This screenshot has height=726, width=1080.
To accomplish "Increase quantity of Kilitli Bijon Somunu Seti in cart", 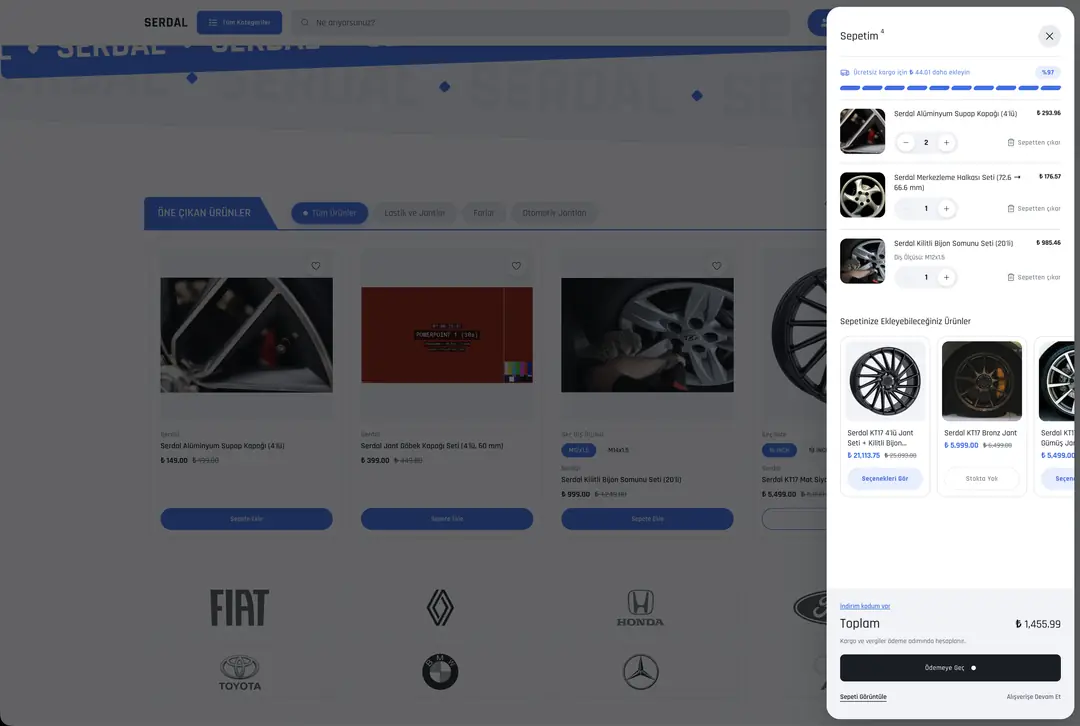I will pos(946,278).
